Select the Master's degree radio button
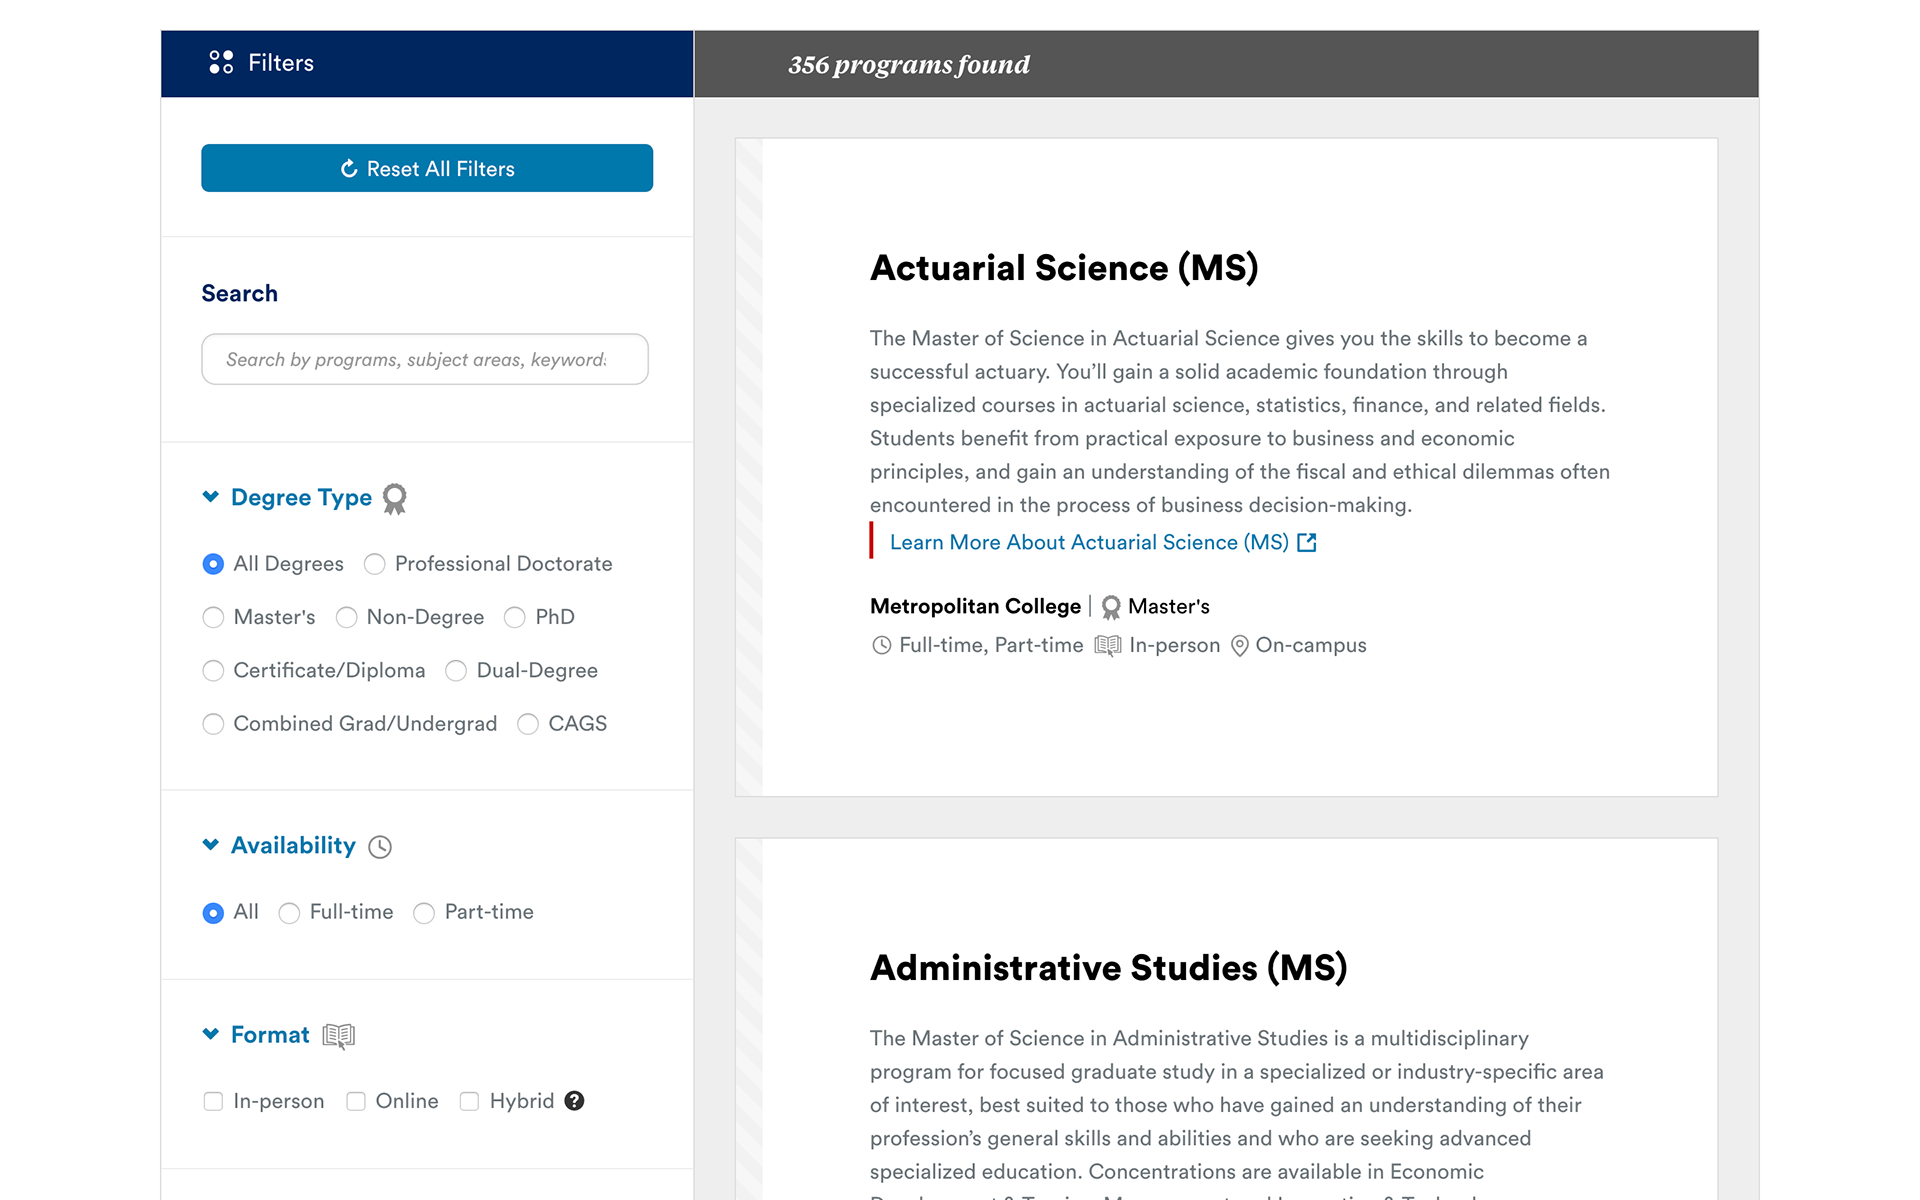 [x=213, y=617]
